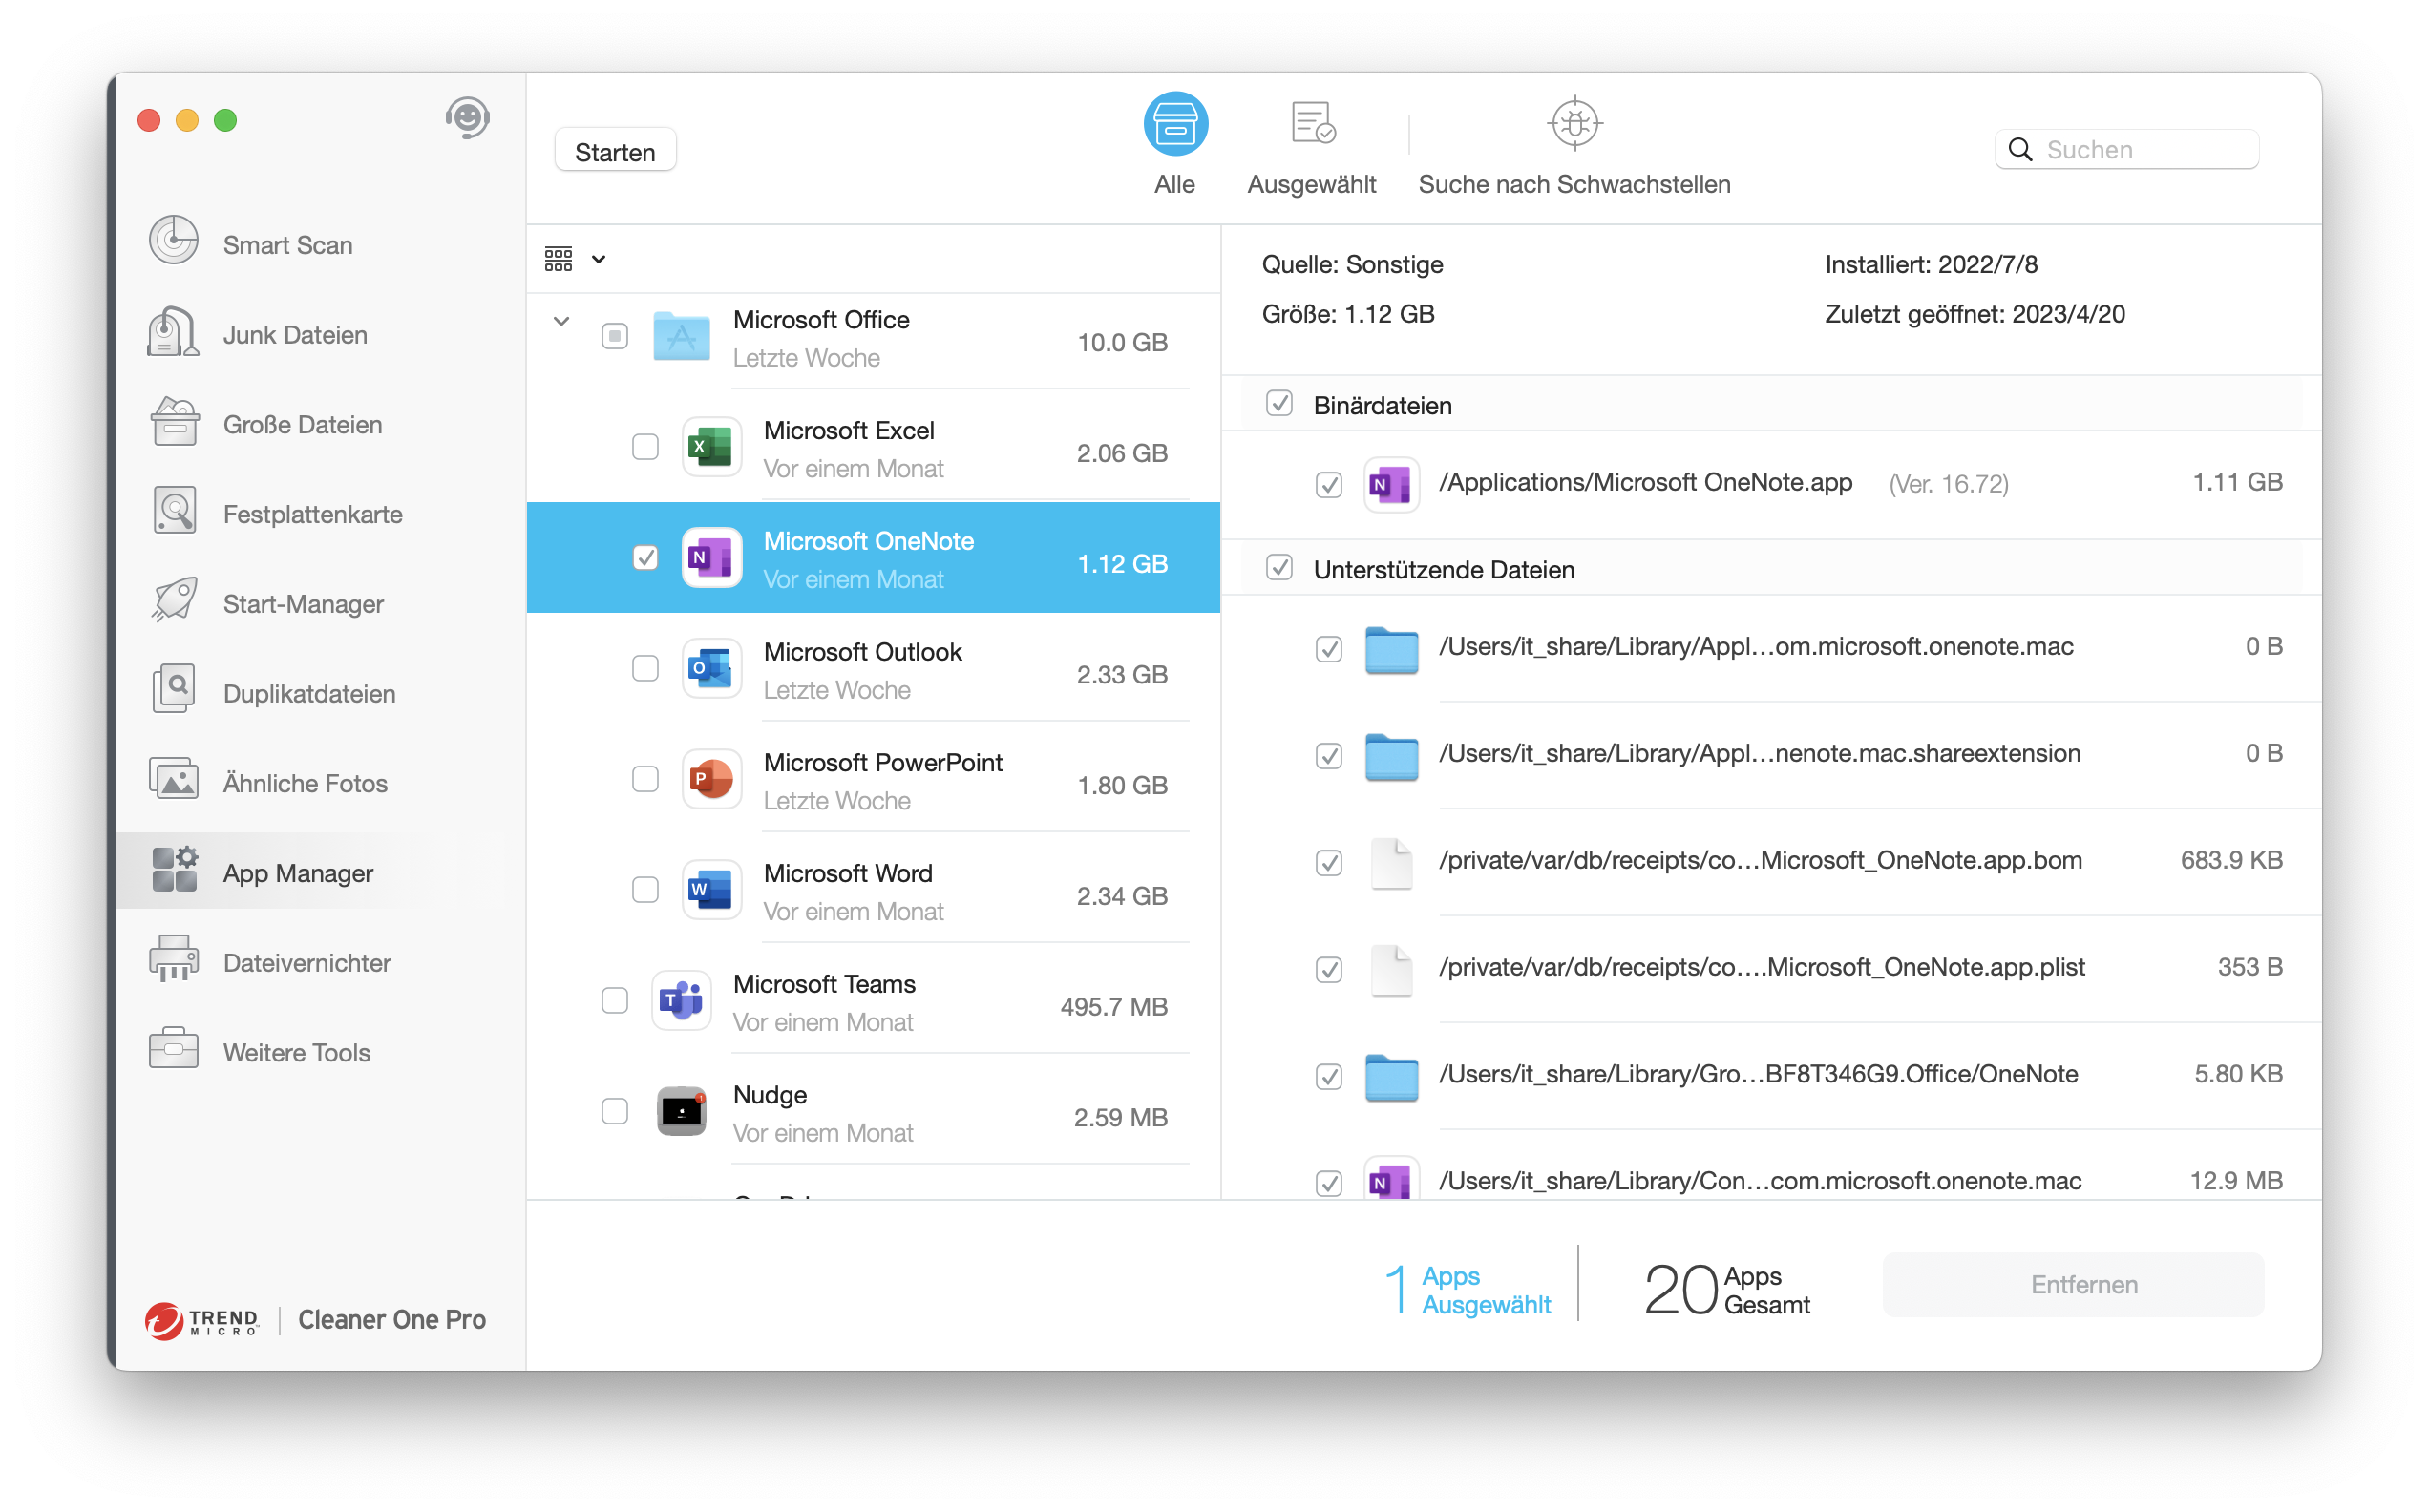This screenshot has height=1512, width=2429.
Task: Click the support smiley face icon
Action: (467, 119)
